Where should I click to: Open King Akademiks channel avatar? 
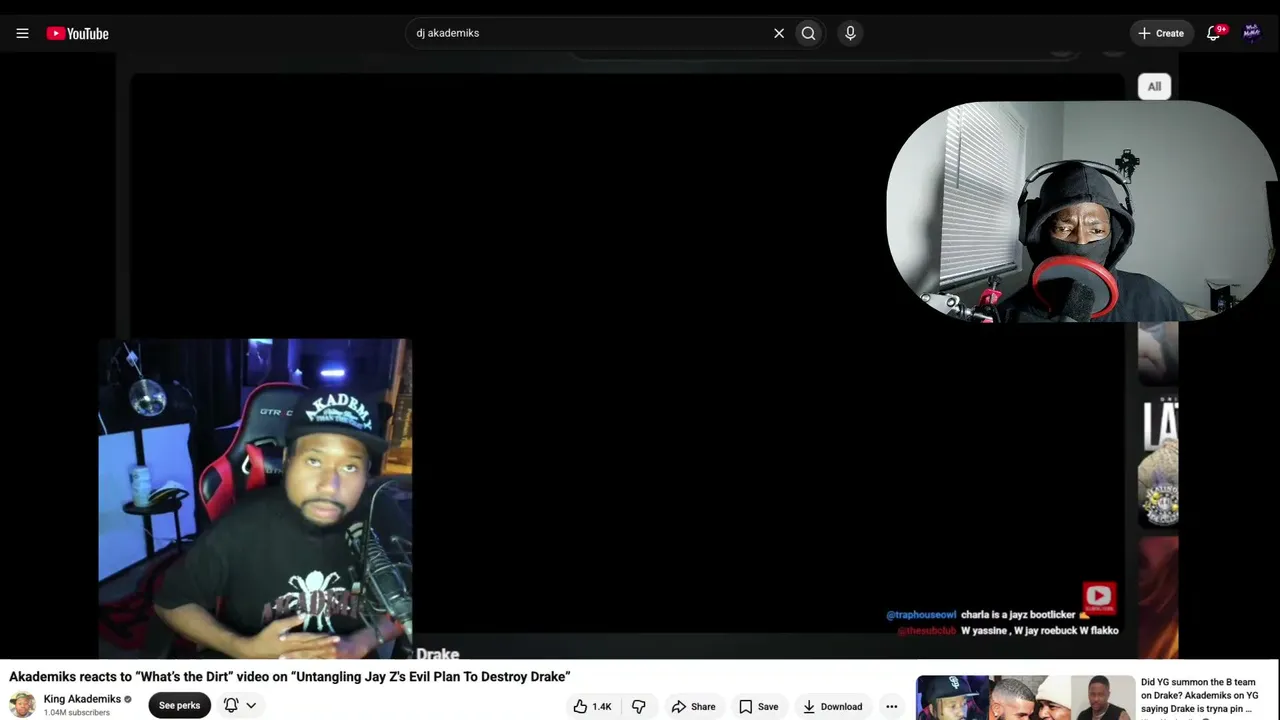(22, 705)
